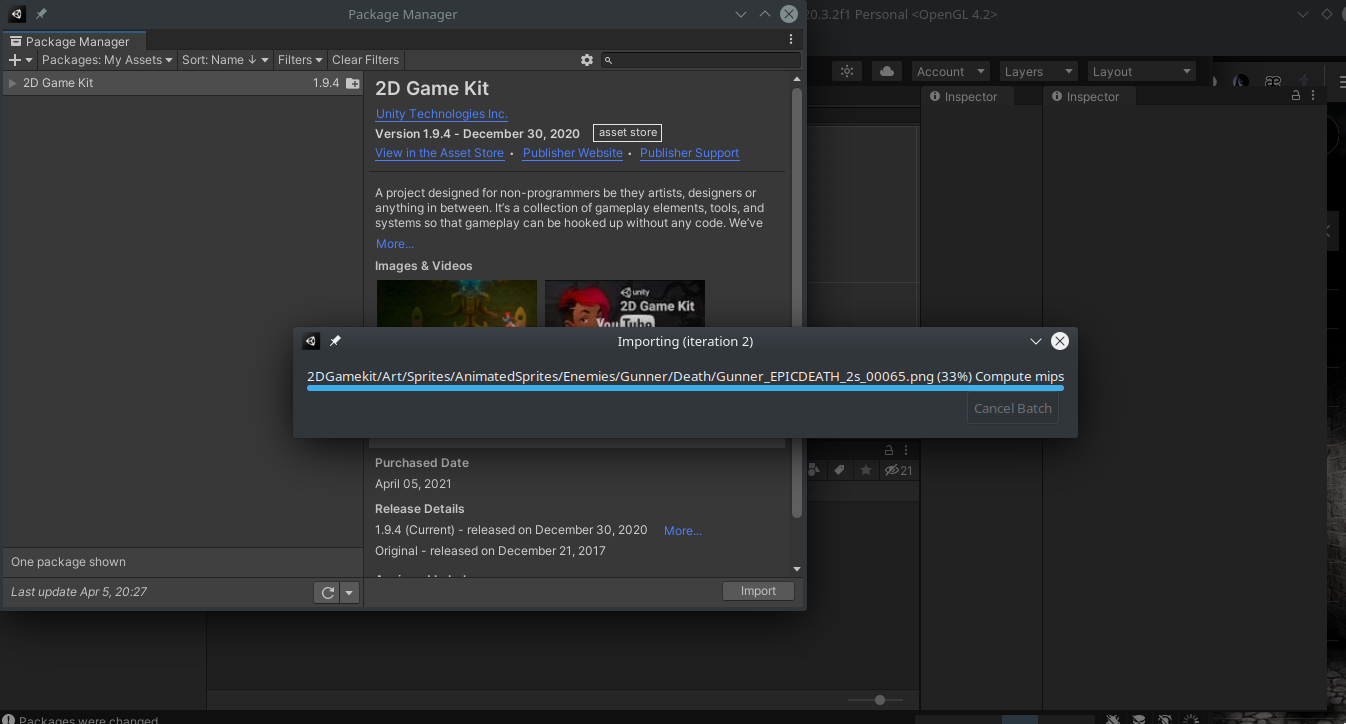Click the package details vertical scrollbar
Image resolution: width=1346 pixels, height=724 pixels.
[797, 303]
